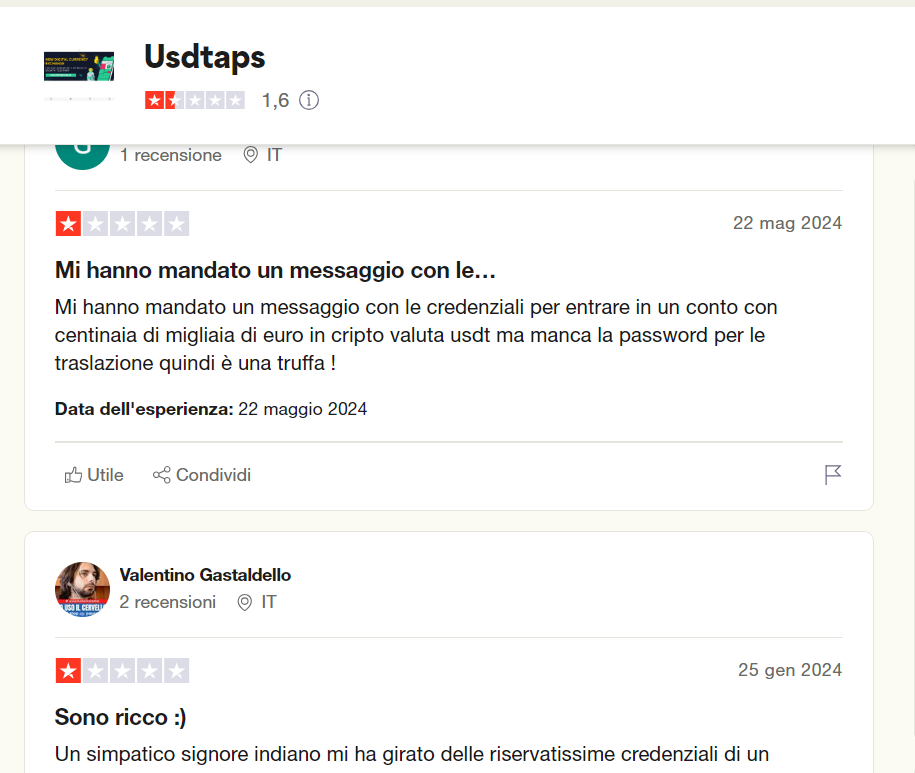Click the Usdtaps company name heading
The image size is (915, 773).
205,57
